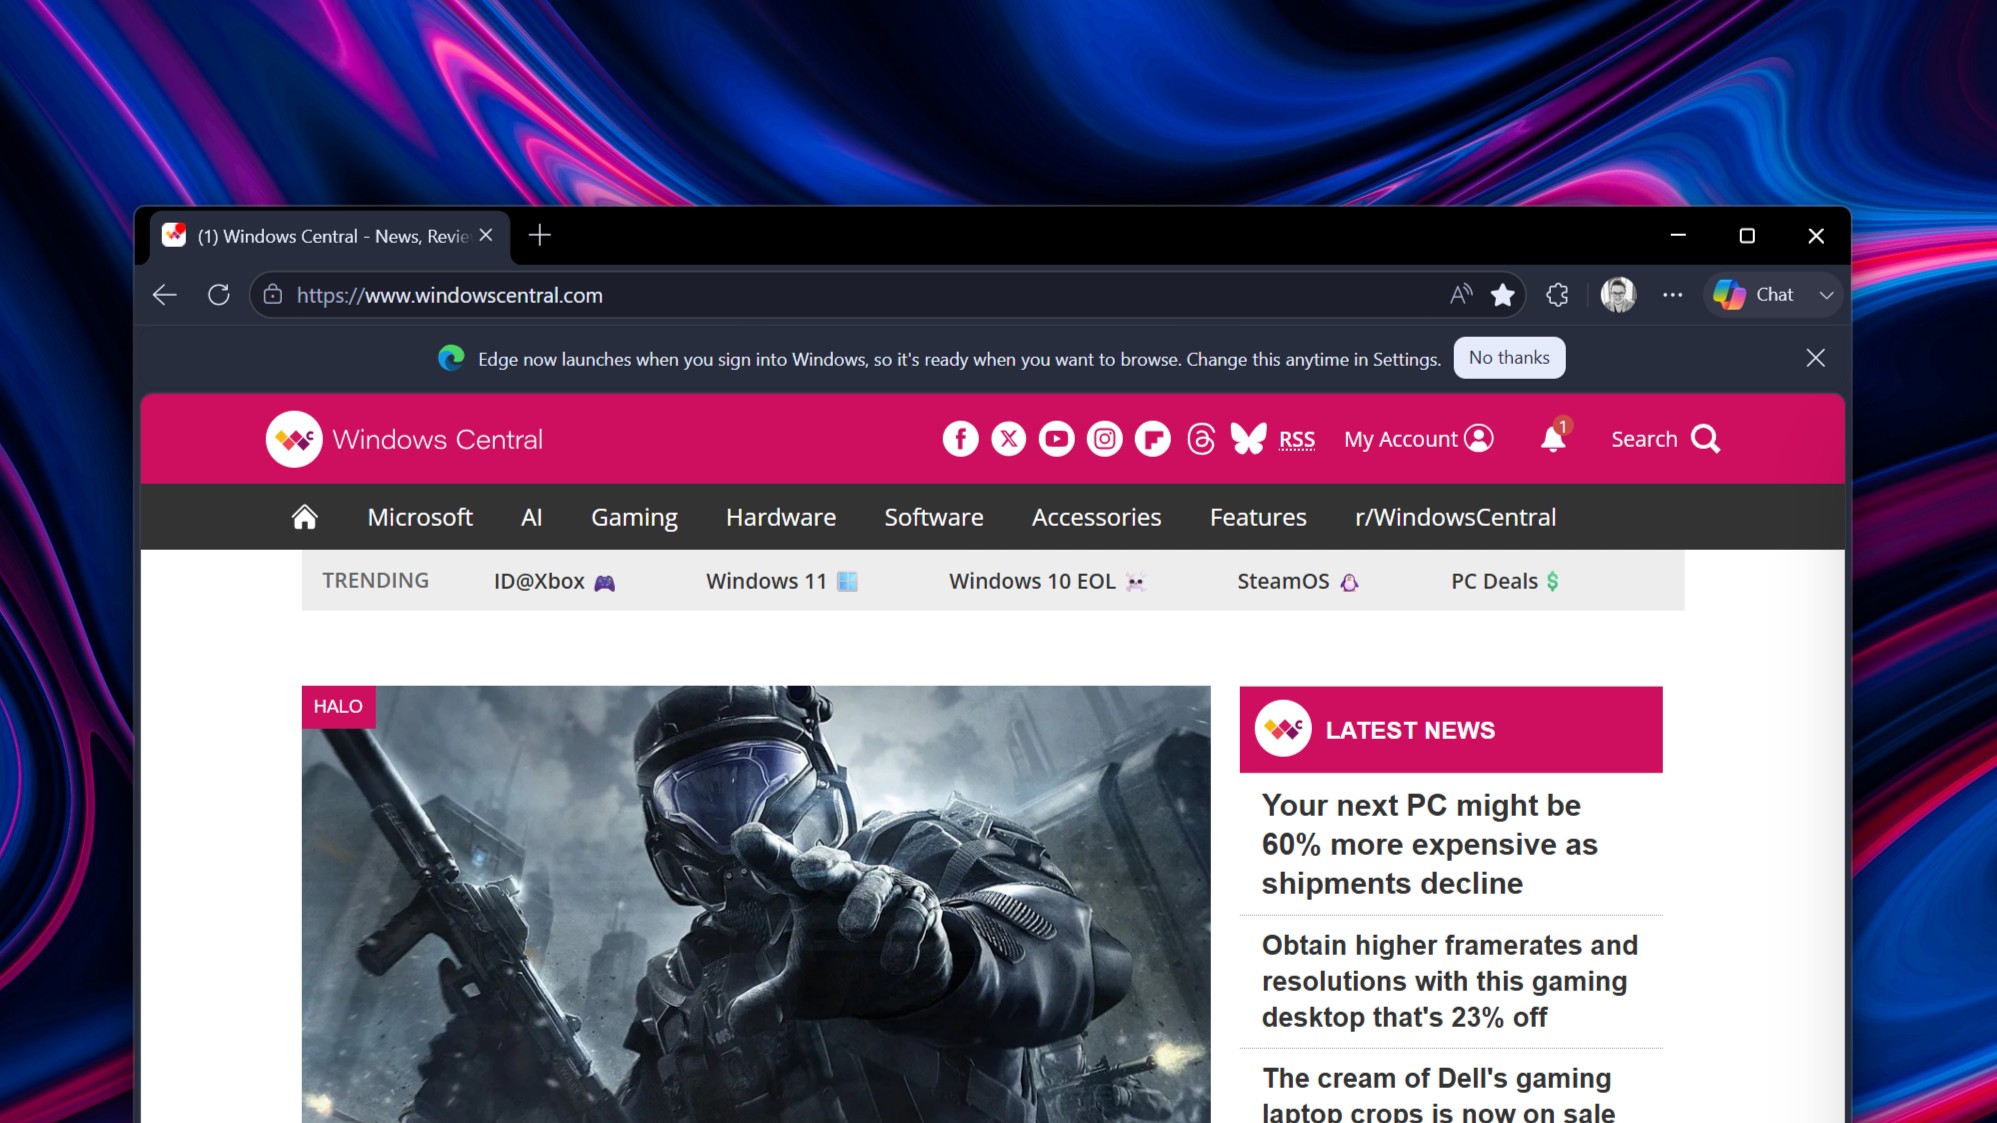Select the Instagram icon in the header

tap(1104, 438)
